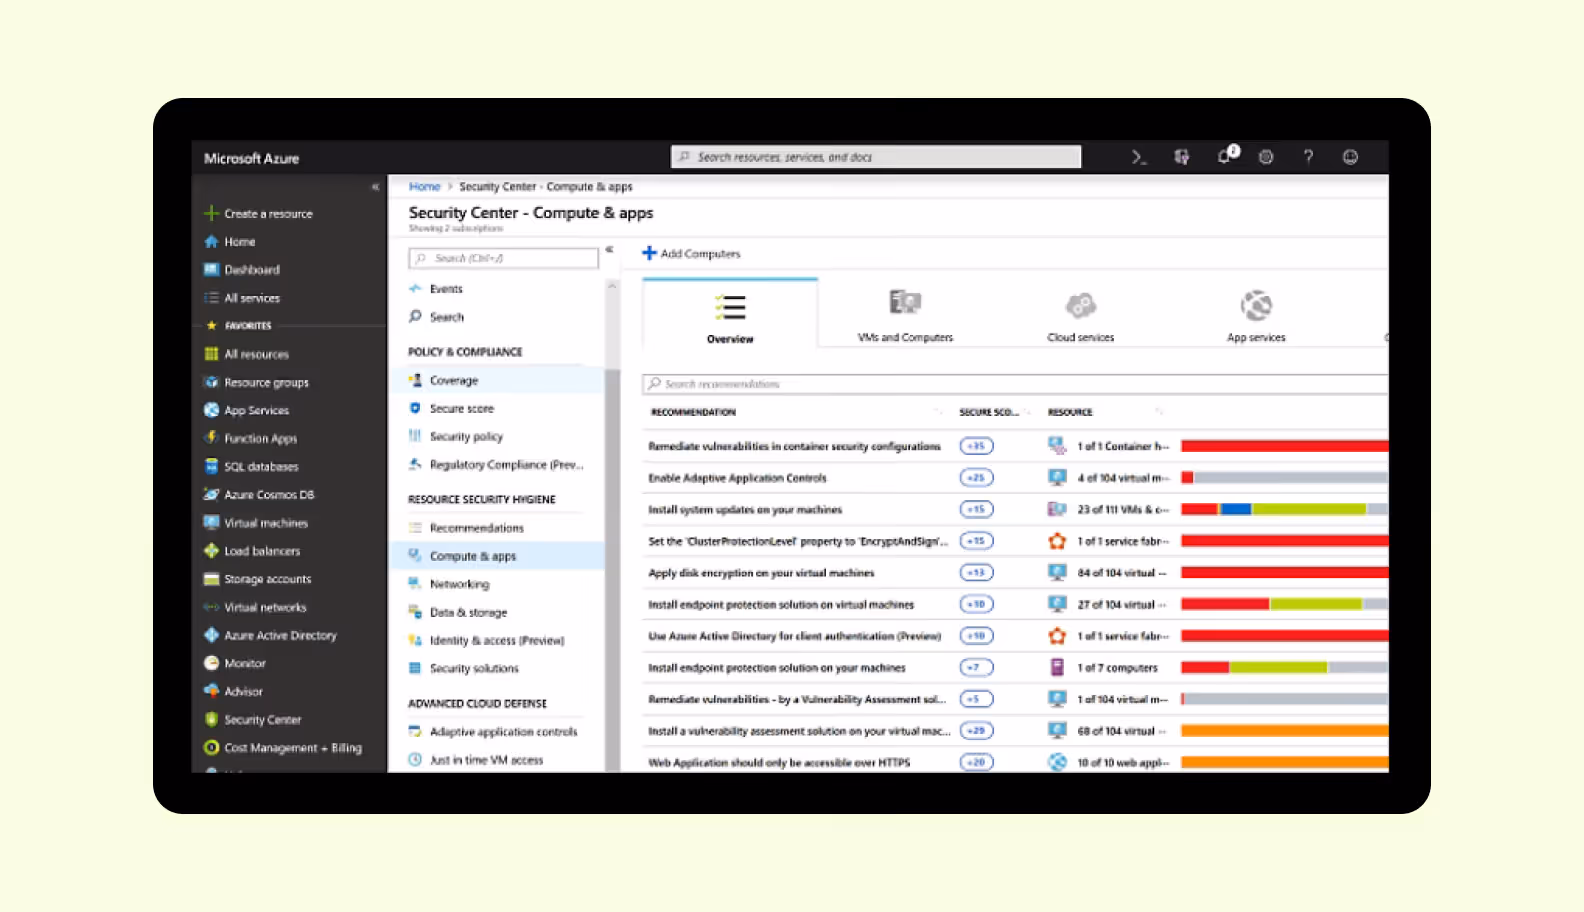Screen dimensions: 1584x912
Task: Click the Cost Management + Billing icon
Action: coord(211,747)
